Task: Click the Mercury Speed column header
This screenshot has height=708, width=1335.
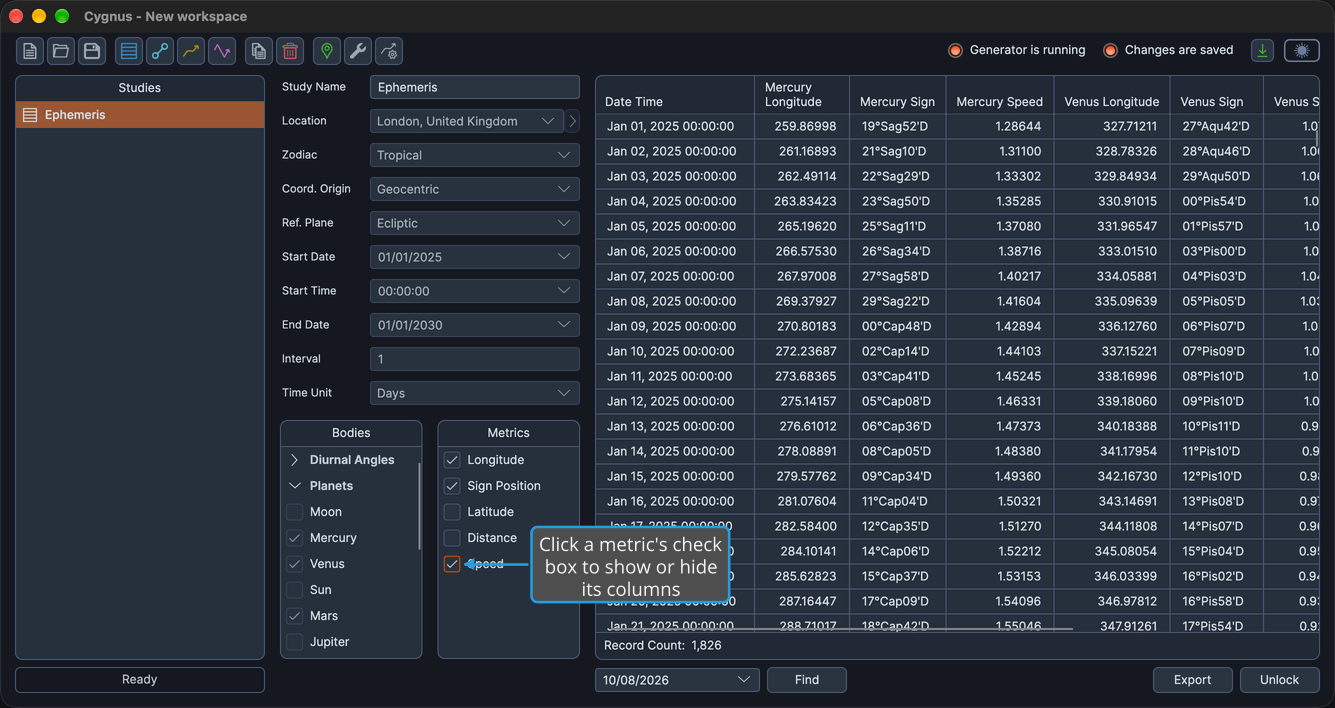Action: point(999,95)
